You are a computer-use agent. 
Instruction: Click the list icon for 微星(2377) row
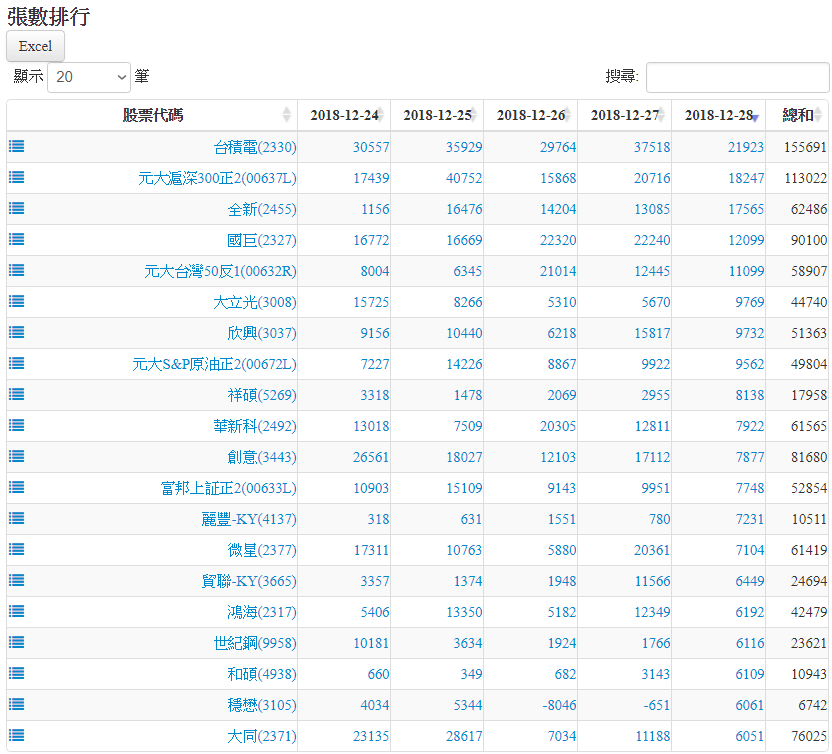[x=17, y=549]
